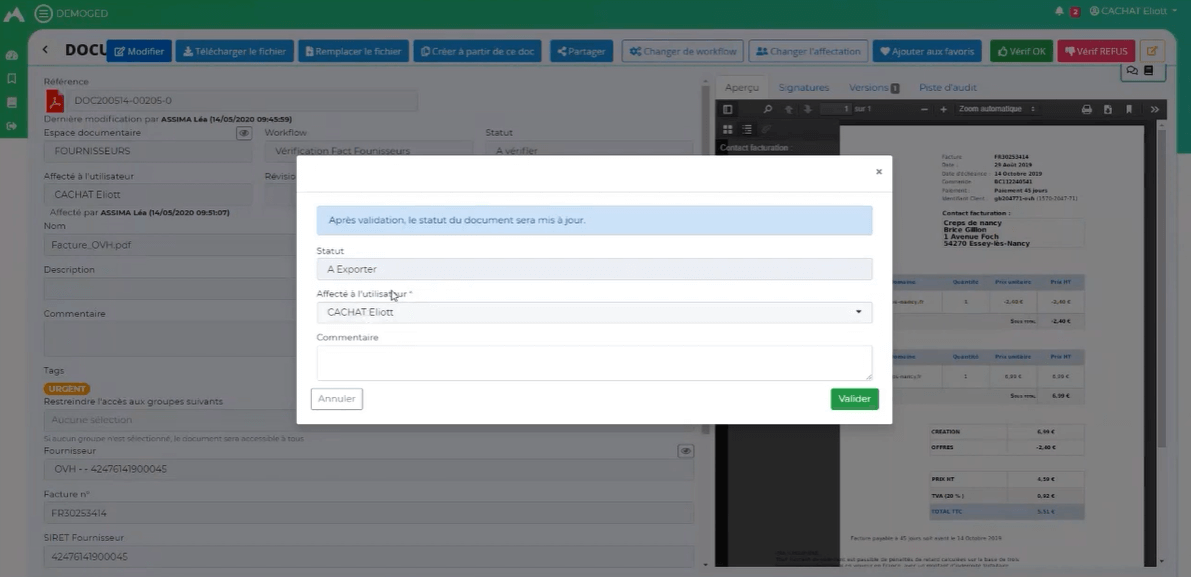The height and width of the screenshot is (577, 1191).
Task: Click the Statut field showing A Exporter
Action: [x=594, y=269]
